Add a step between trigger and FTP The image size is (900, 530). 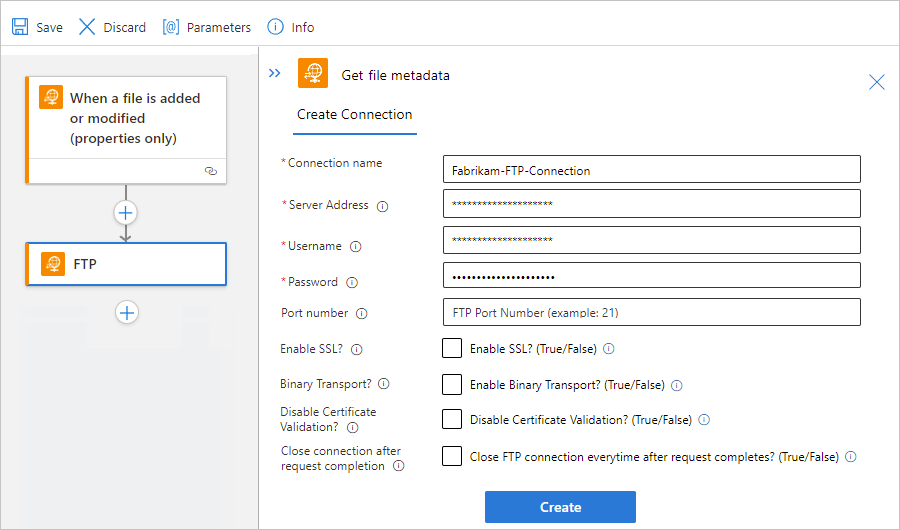(126, 212)
